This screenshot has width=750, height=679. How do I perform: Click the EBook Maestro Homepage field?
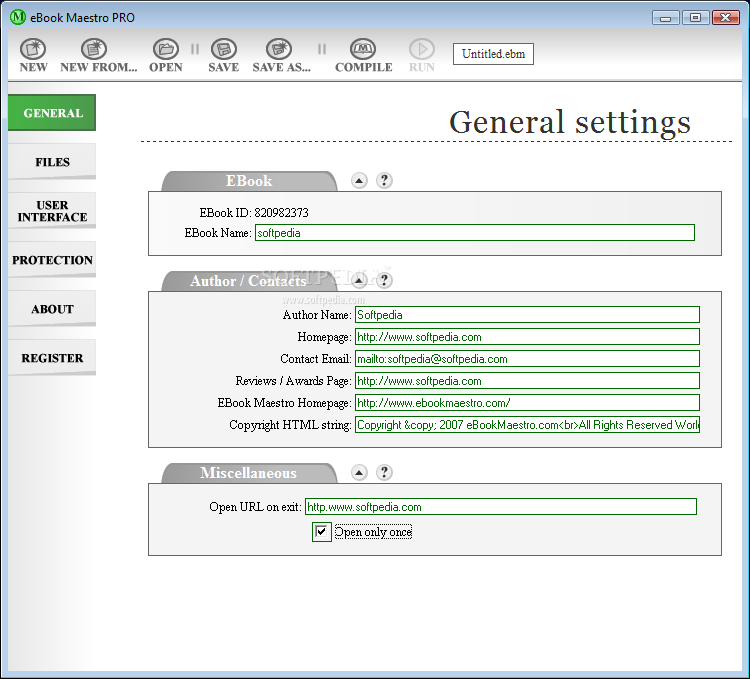click(527, 403)
